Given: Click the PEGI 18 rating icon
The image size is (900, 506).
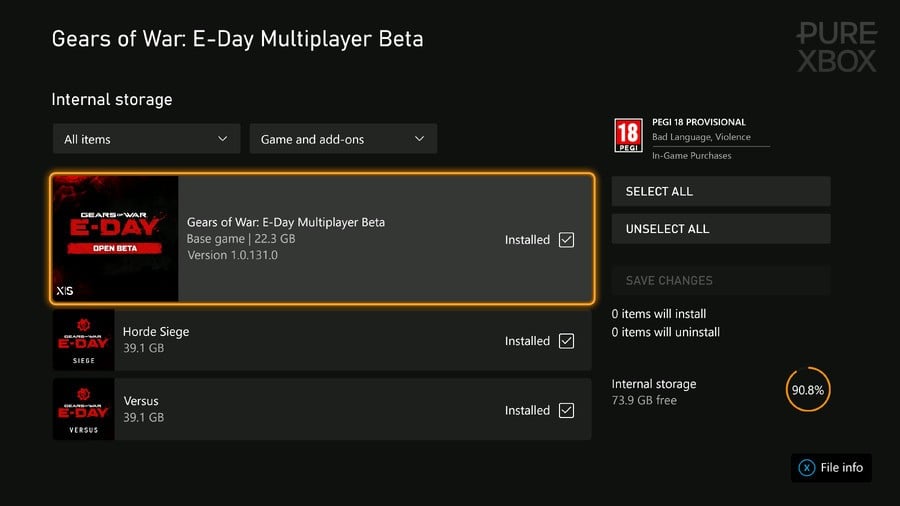Looking at the screenshot, I should click(x=628, y=135).
